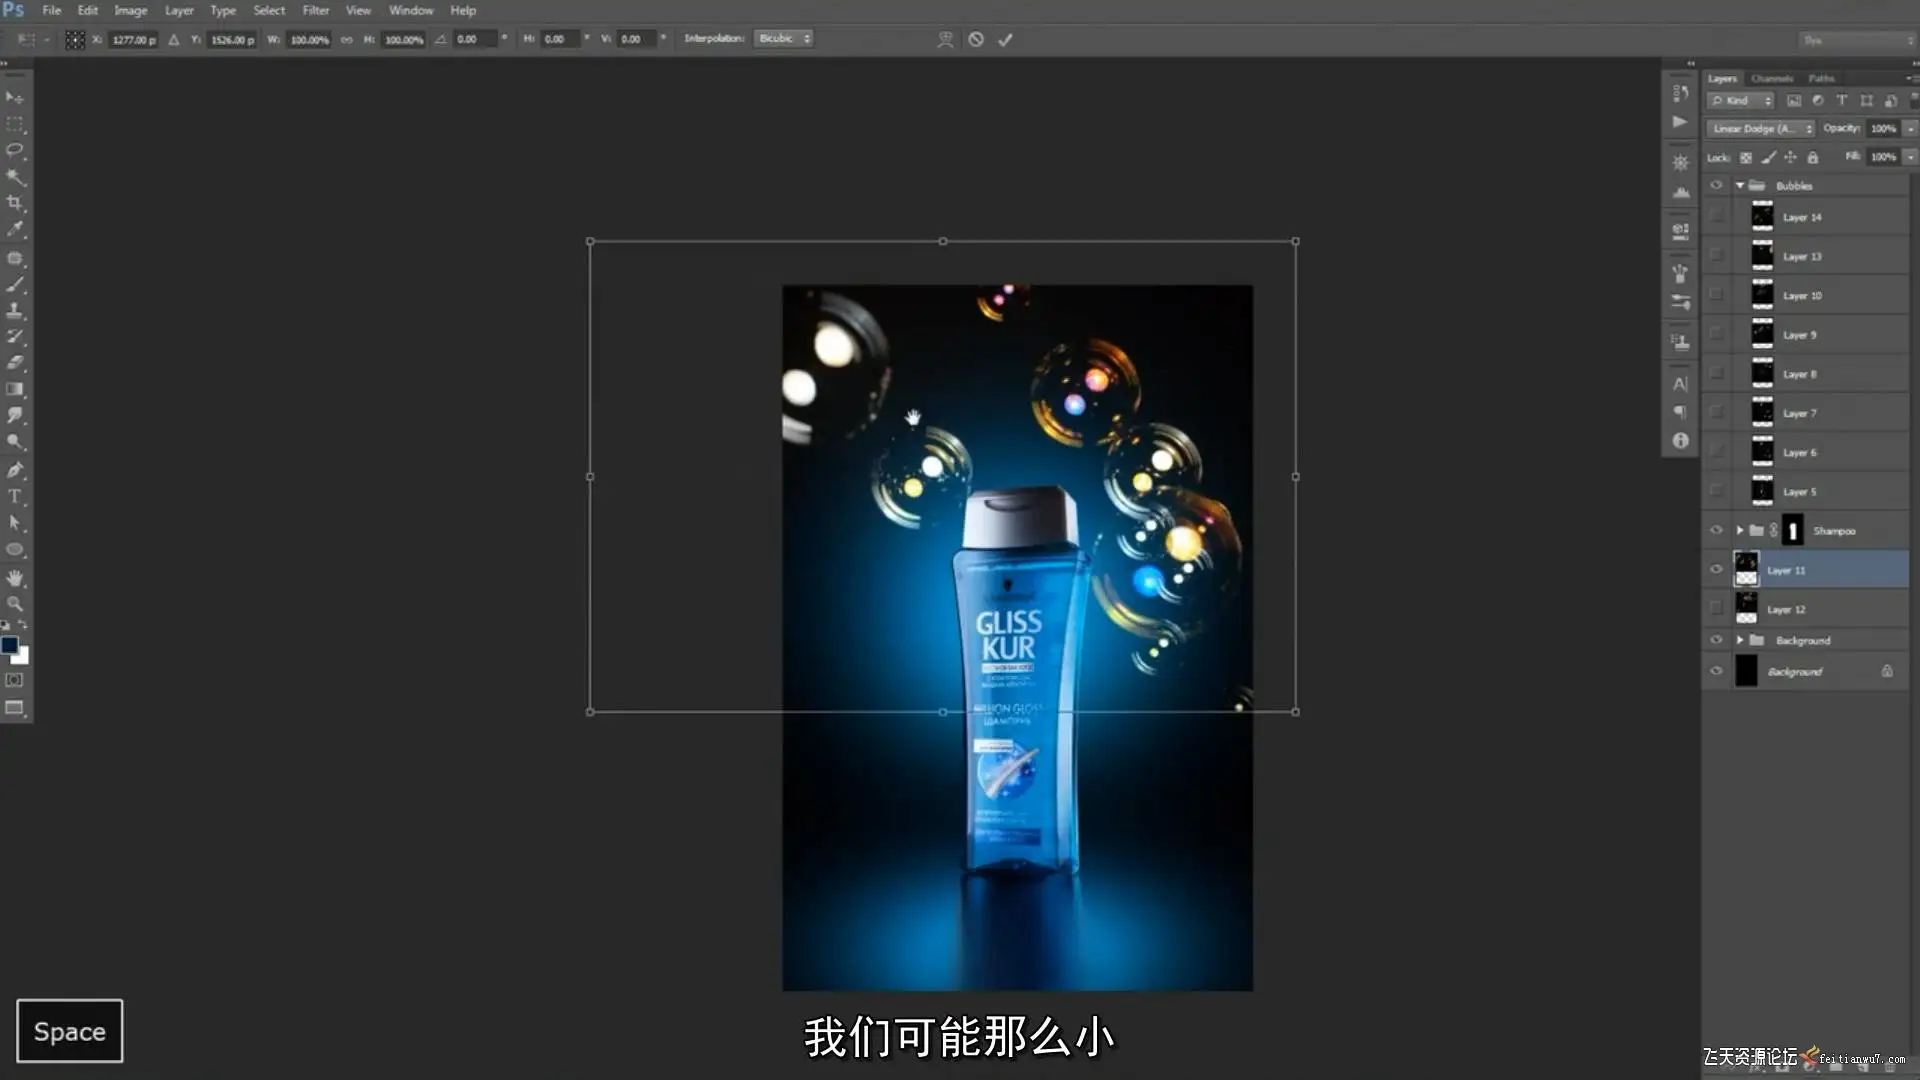Filter for pixel layers
The image size is (1920, 1080).
pyautogui.click(x=1793, y=100)
